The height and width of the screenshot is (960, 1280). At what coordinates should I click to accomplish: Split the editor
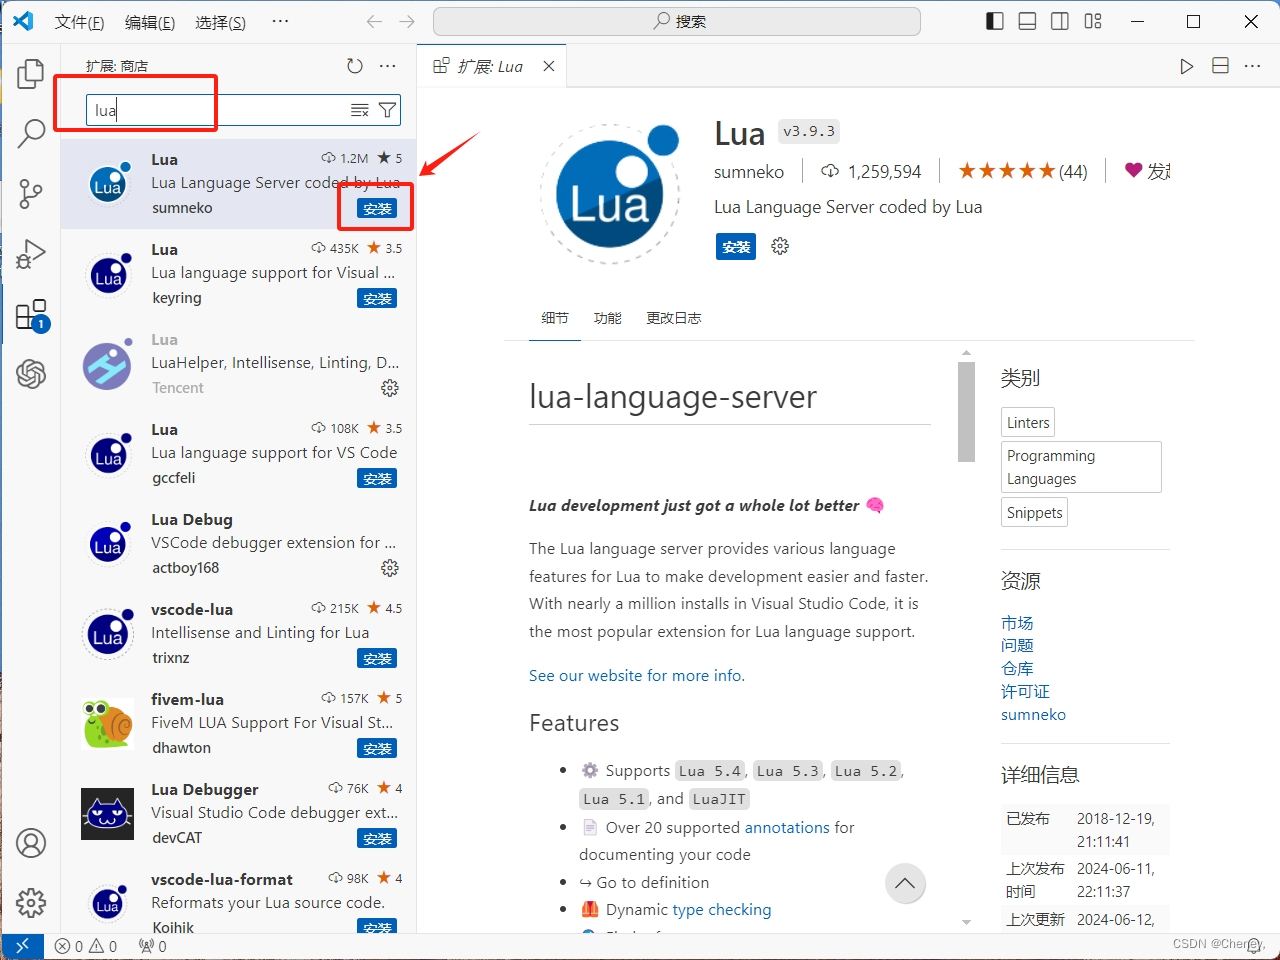pos(1220,66)
